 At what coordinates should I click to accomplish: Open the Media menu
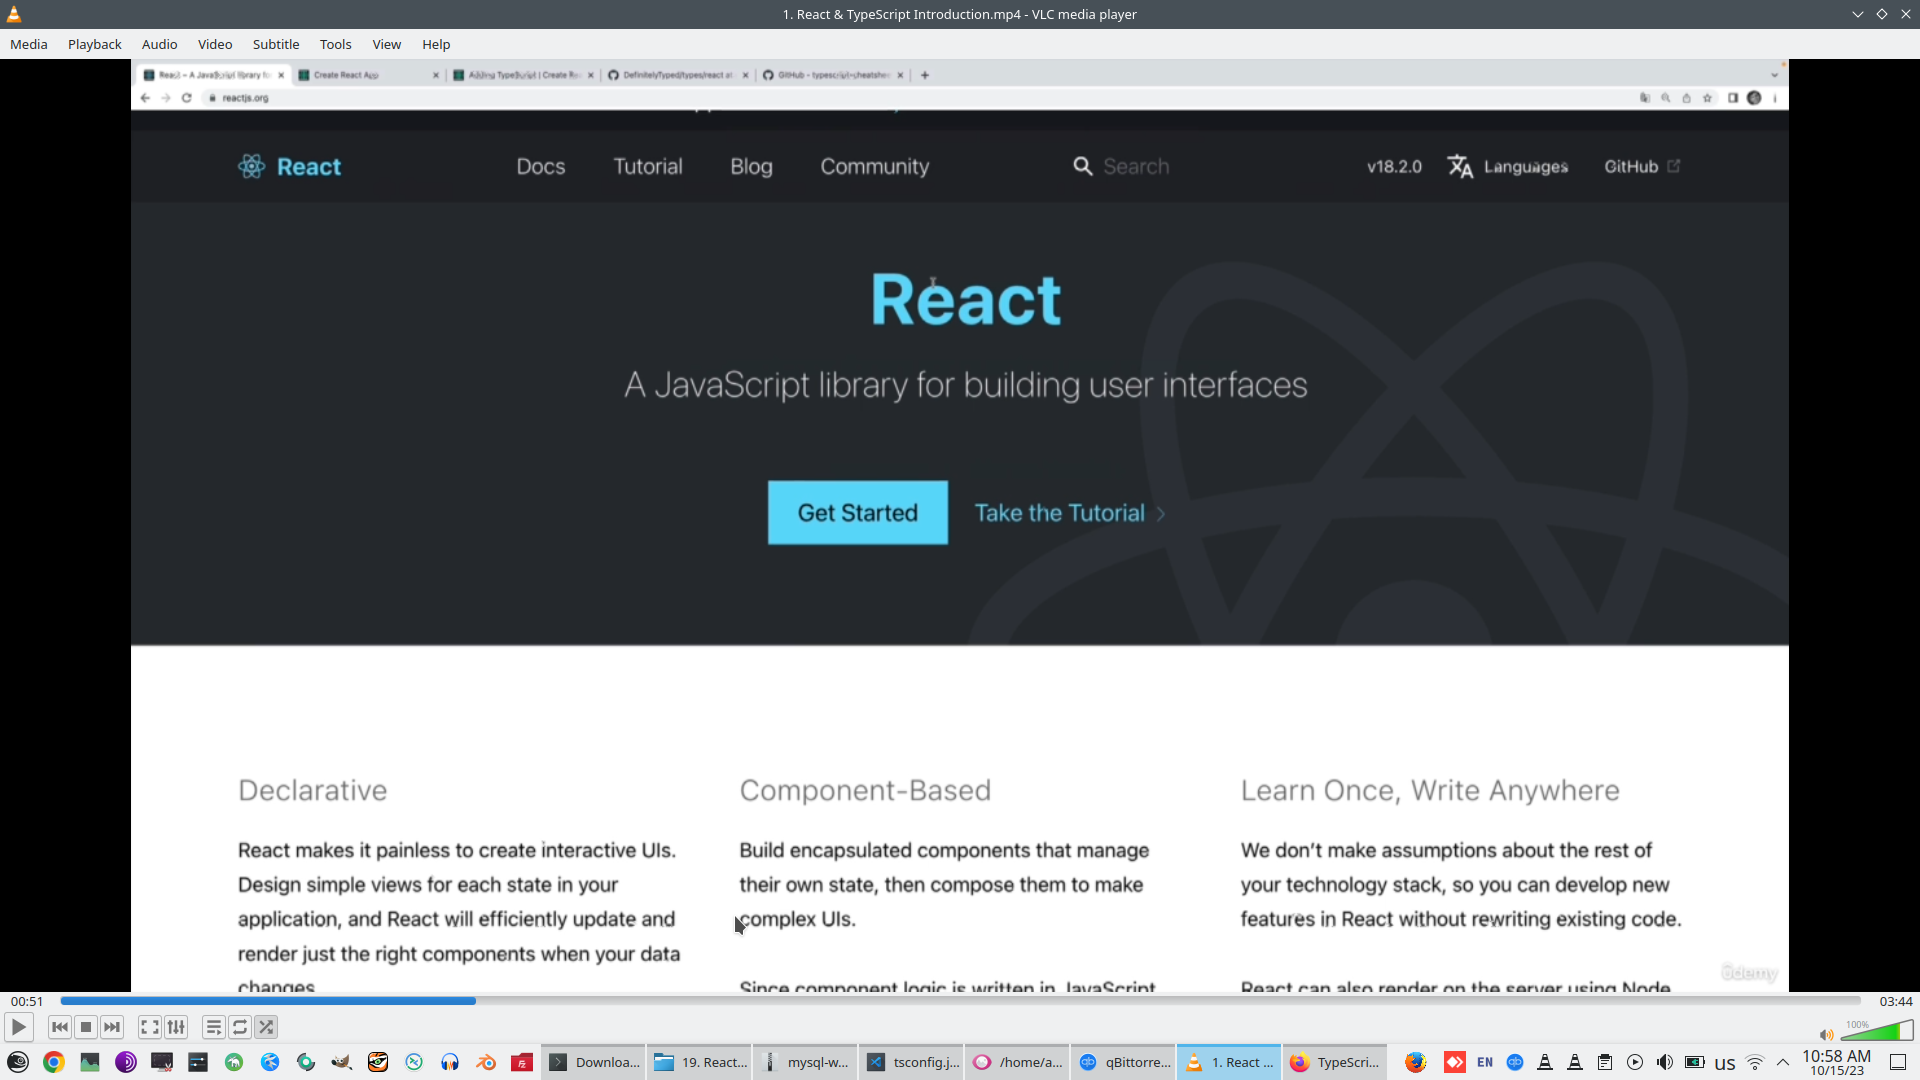29,44
